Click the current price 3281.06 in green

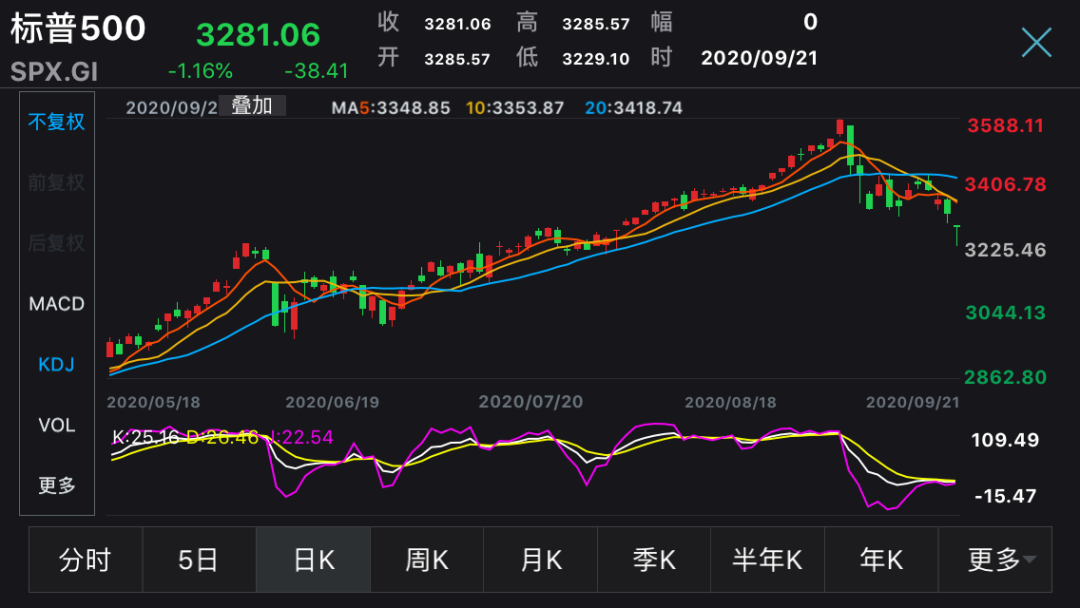click(258, 35)
